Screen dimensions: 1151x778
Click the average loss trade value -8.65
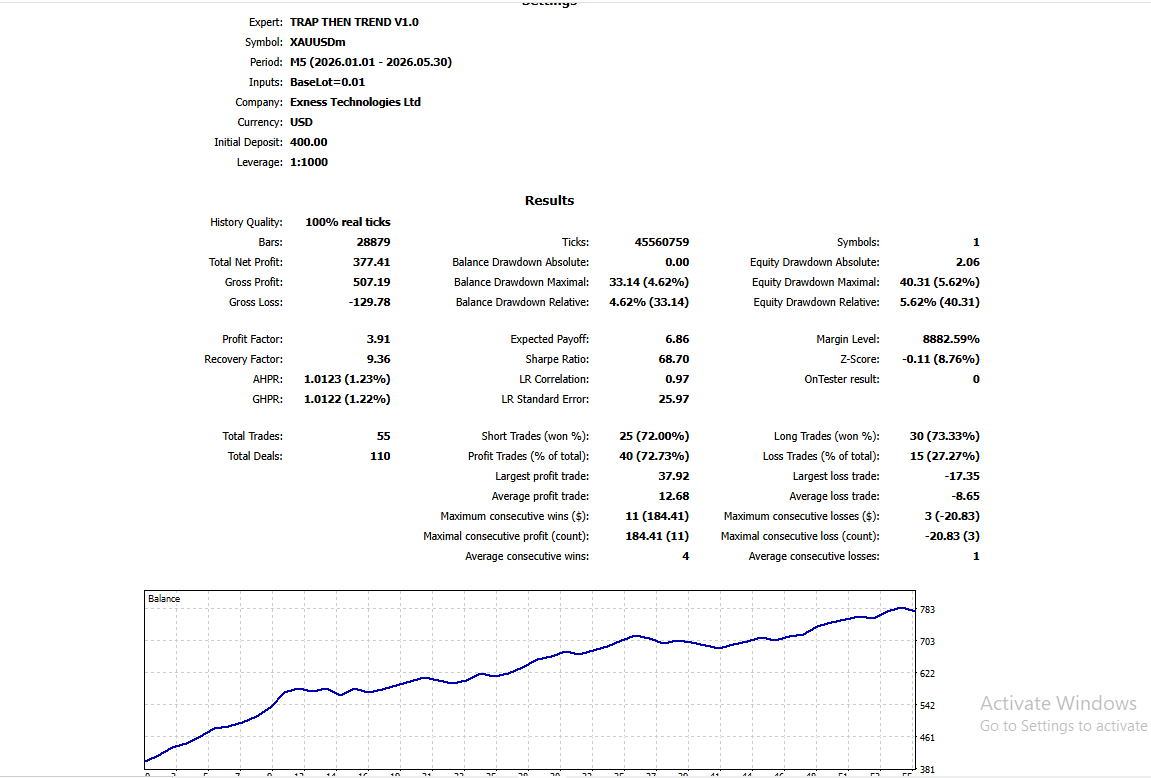point(966,496)
